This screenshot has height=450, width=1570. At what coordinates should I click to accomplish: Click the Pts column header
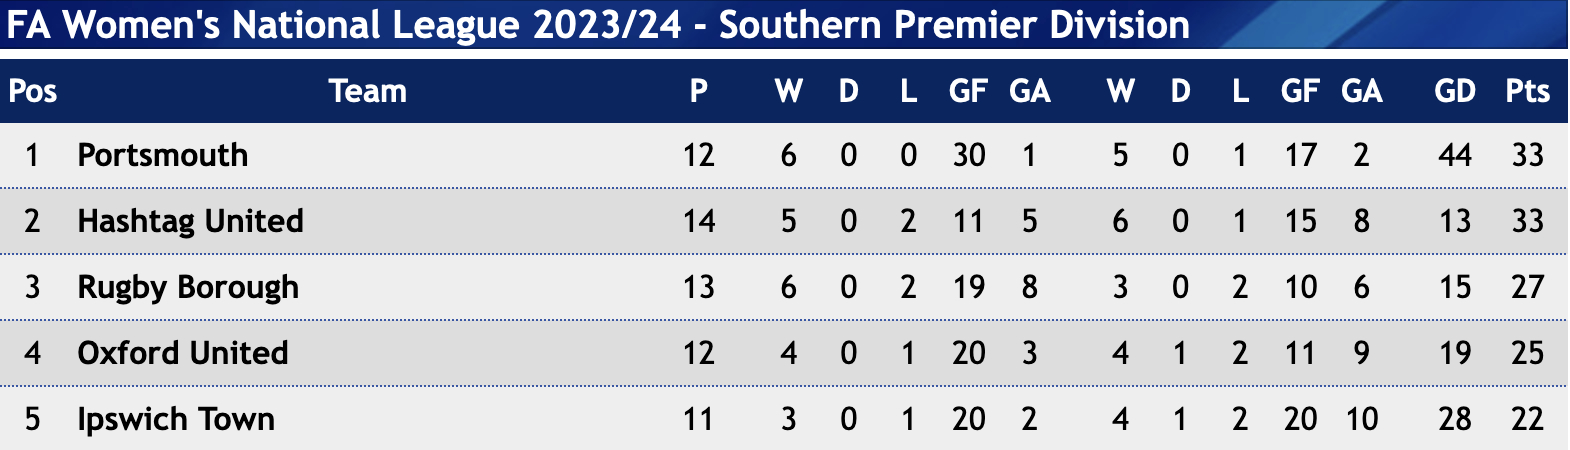click(1528, 91)
